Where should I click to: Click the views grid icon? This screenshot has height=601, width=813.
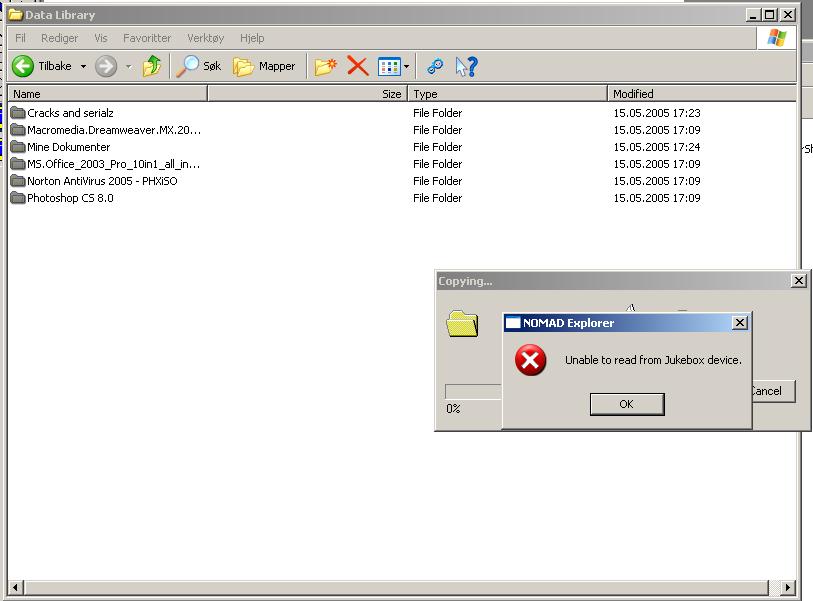click(x=389, y=66)
